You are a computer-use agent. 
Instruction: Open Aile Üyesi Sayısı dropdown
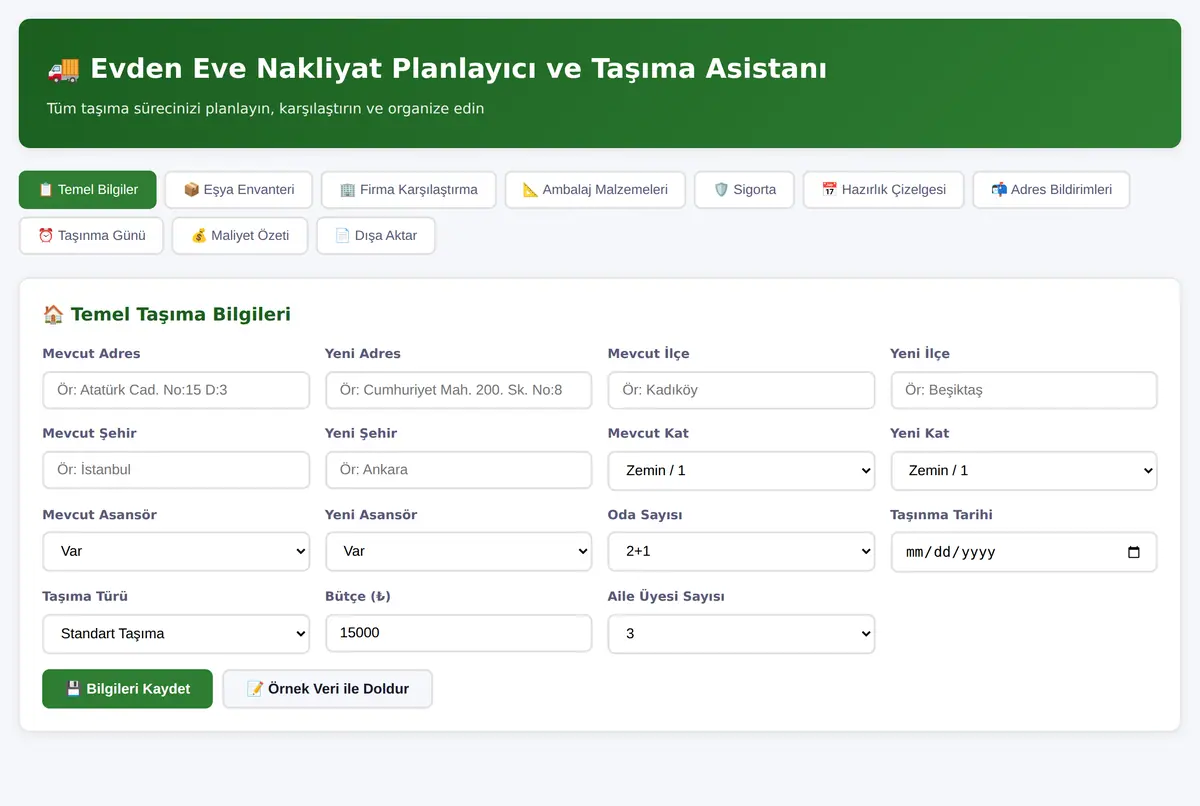point(741,634)
